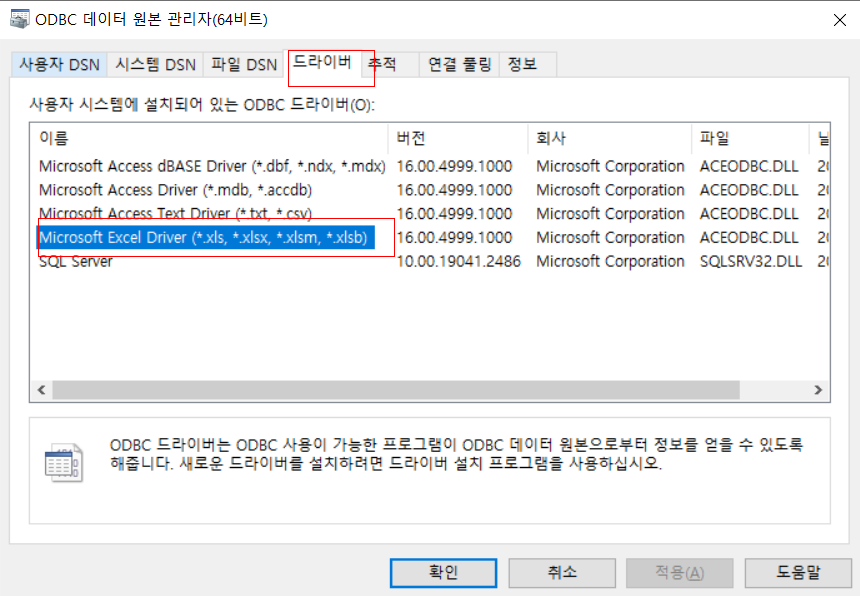Click version 16.00.4999.1000 in dBASE Driver row
This screenshot has height=596, width=860.
coord(454,166)
